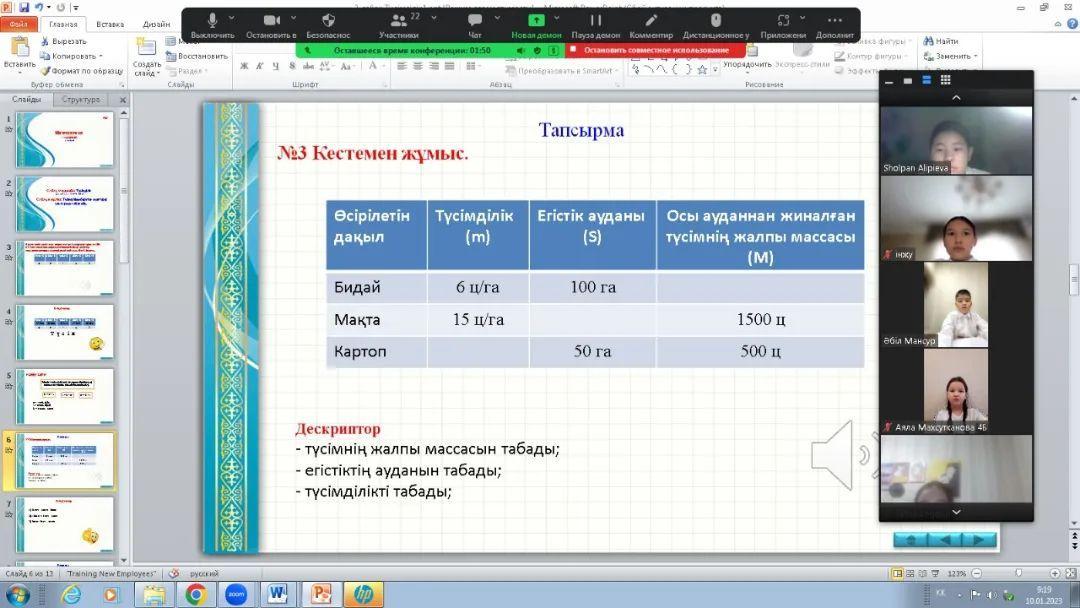The height and width of the screenshot is (608, 1080).
Task: Open Word from taskbar
Action: pyautogui.click(x=278, y=594)
